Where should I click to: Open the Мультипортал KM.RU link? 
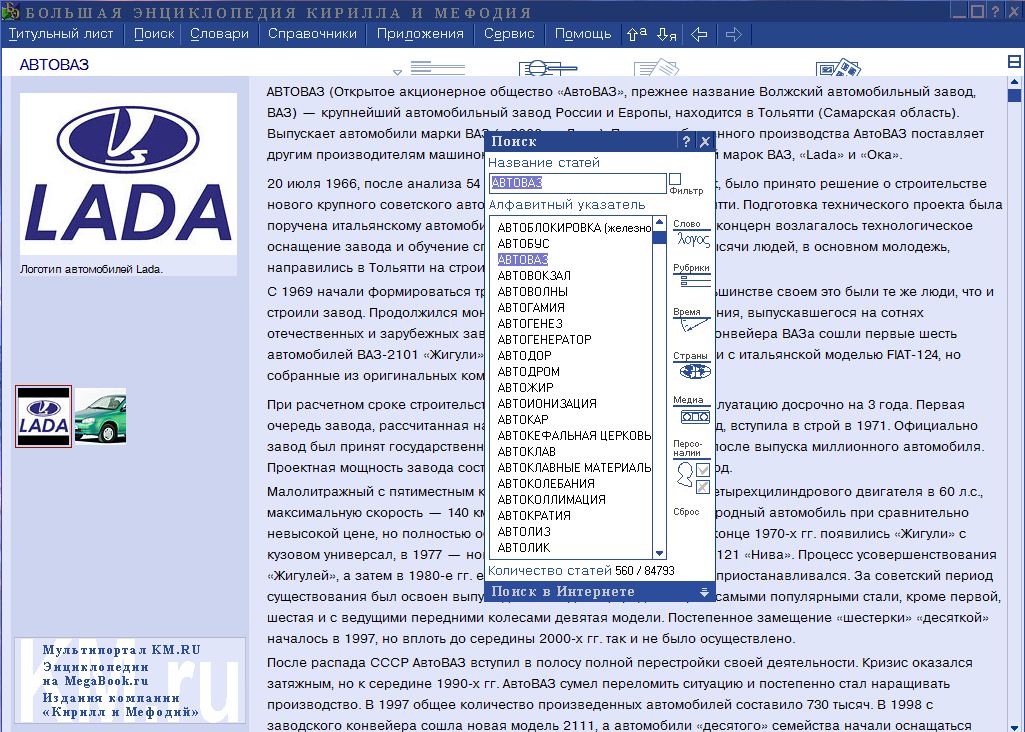coord(122,650)
